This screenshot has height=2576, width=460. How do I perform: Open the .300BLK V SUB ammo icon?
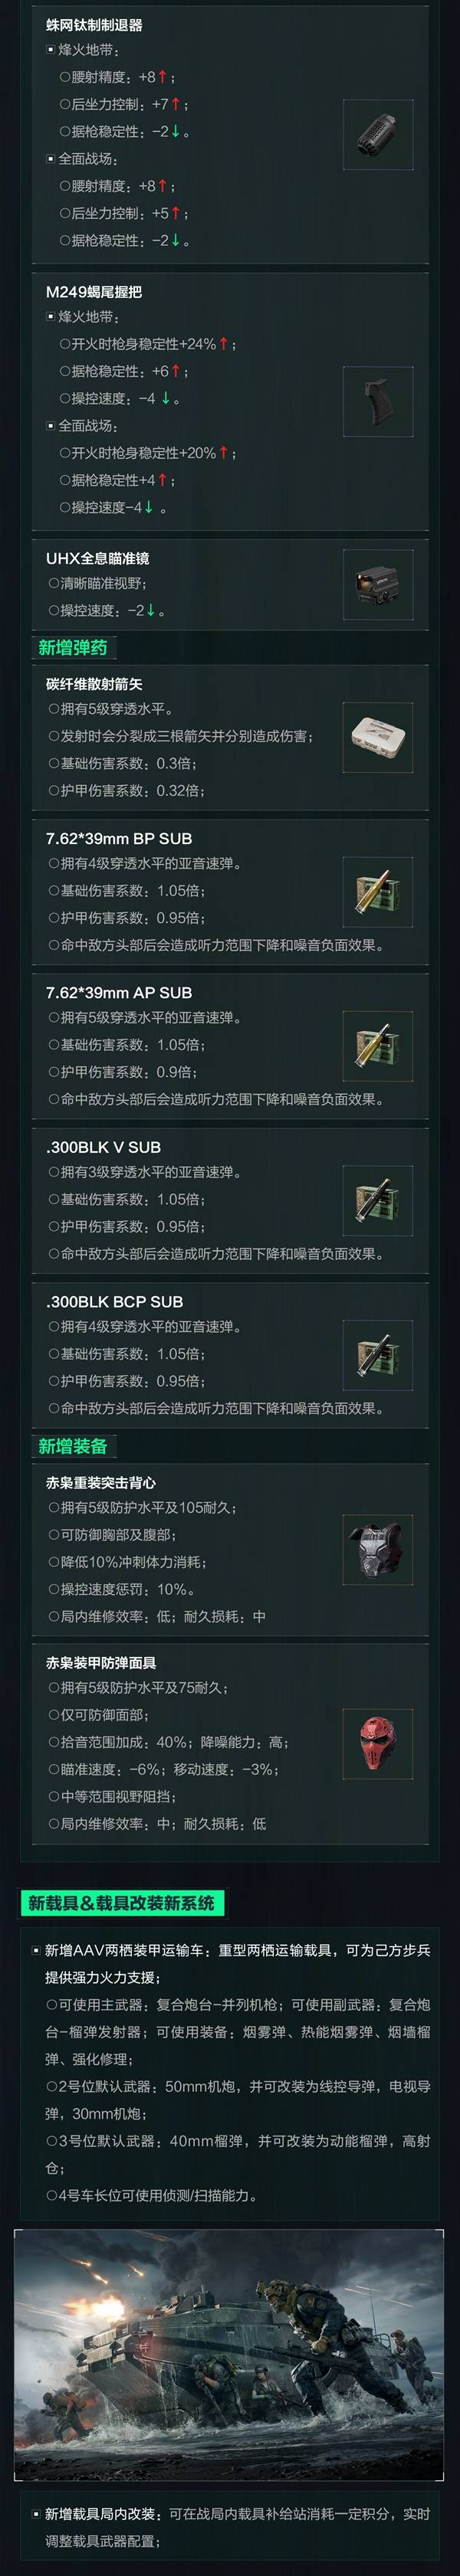(378, 1201)
